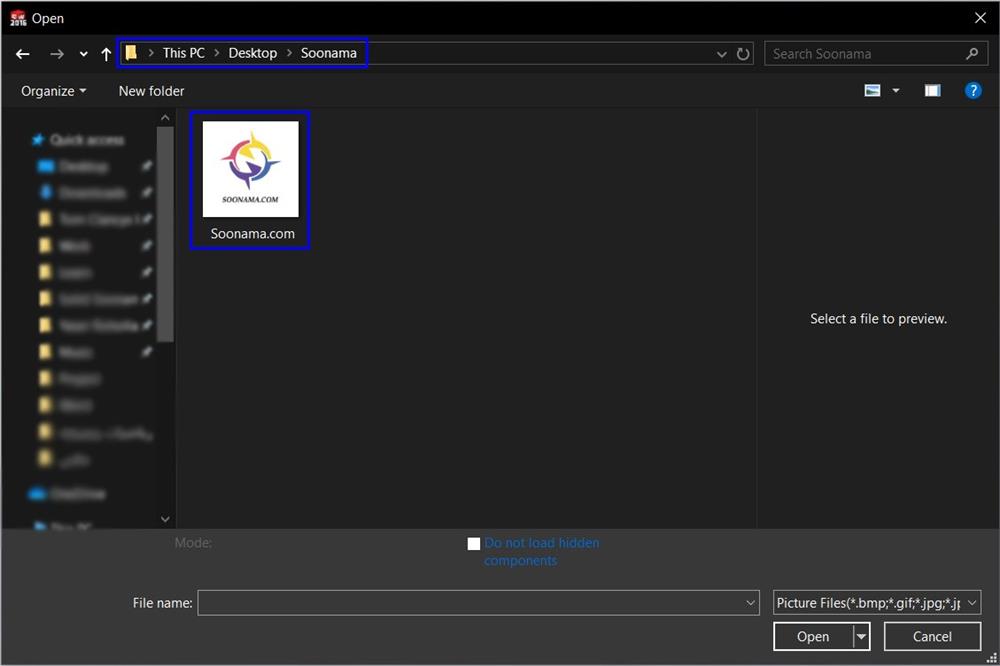Image resolution: width=1000 pixels, height=666 pixels.
Task: Open the Picture Files type dropdown
Action: click(877, 603)
